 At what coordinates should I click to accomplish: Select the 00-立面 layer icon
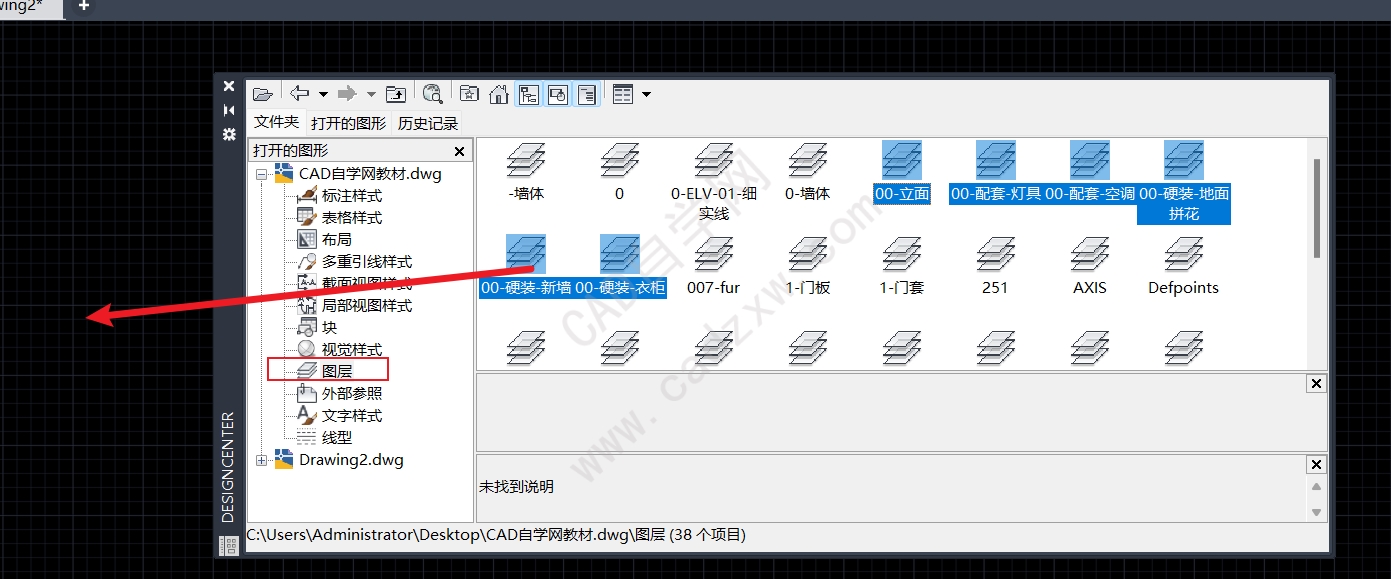(x=902, y=160)
